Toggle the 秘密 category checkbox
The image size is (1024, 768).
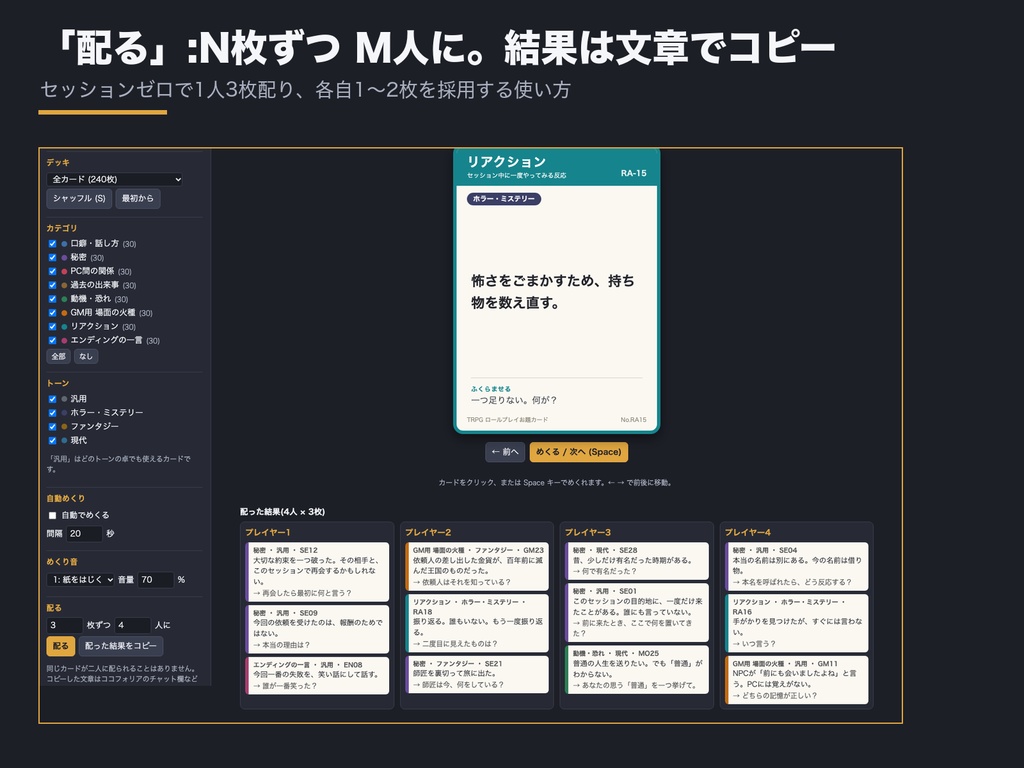click(x=52, y=257)
